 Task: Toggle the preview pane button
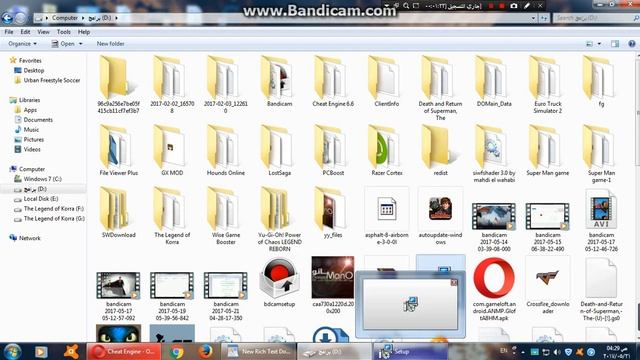point(615,44)
